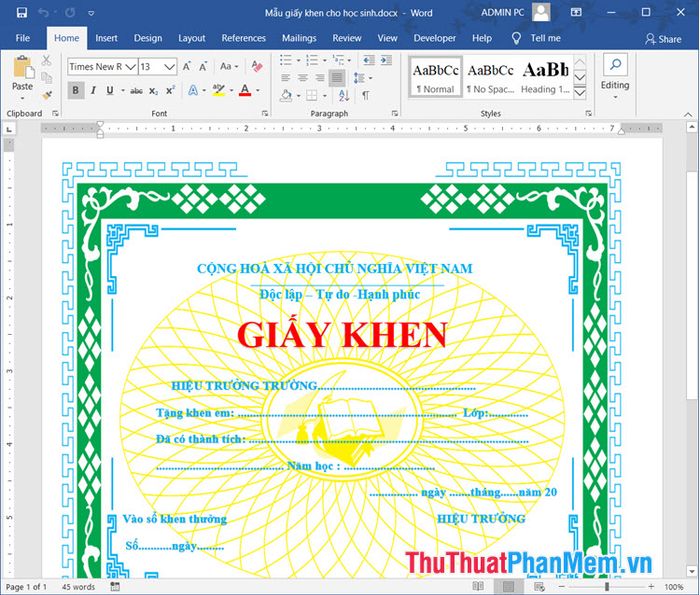Switch to Web Layout view
Image resolution: width=700 pixels, height=595 pixels.
(539, 586)
